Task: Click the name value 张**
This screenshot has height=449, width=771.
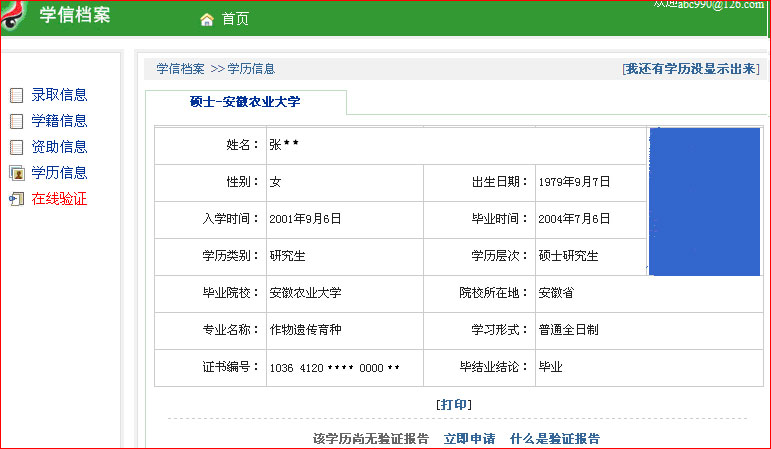Action: (x=284, y=145)
